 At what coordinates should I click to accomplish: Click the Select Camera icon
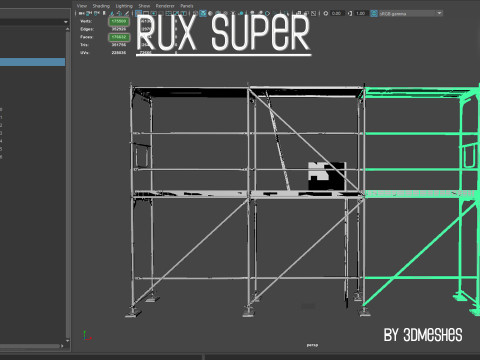[81, 13]
